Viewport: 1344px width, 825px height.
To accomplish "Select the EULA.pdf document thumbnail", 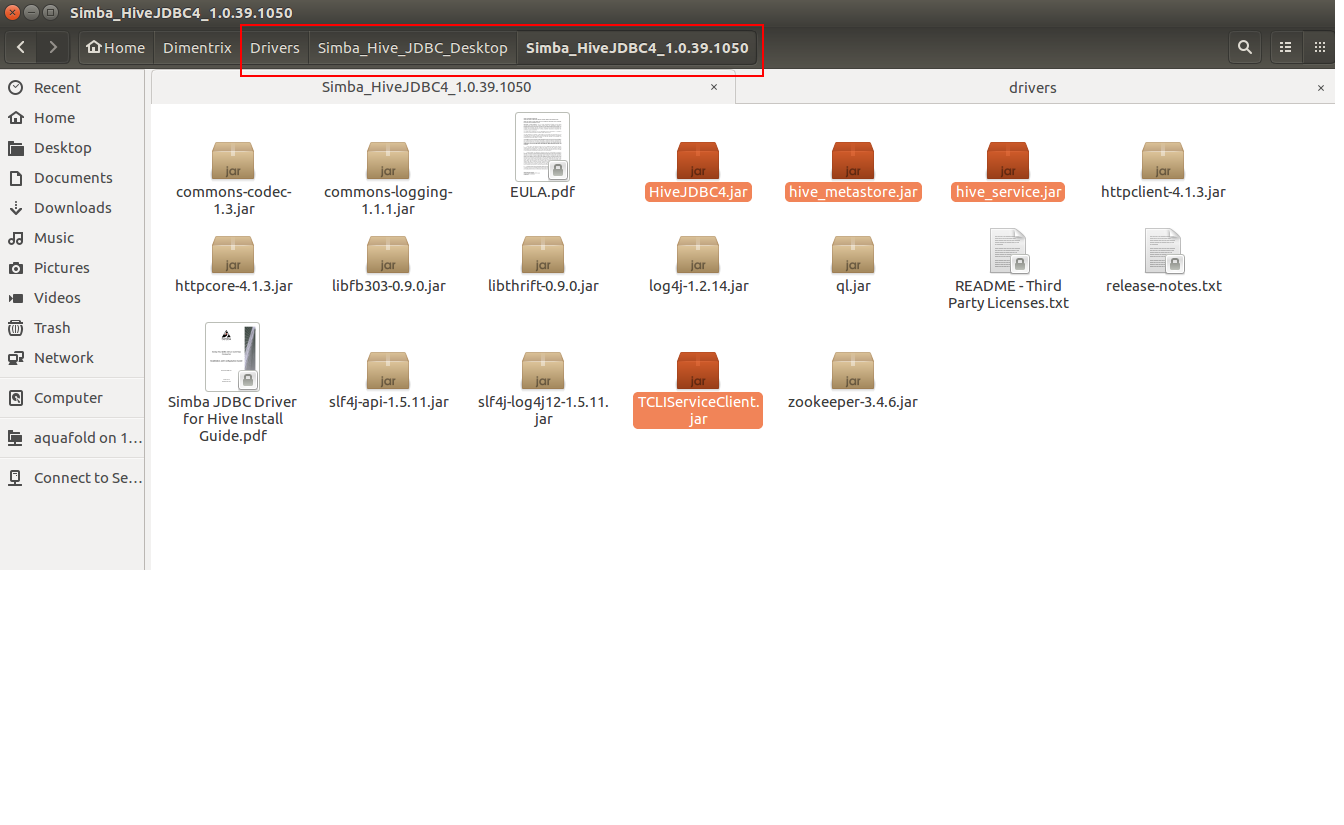I will click(x=543, y=146).
